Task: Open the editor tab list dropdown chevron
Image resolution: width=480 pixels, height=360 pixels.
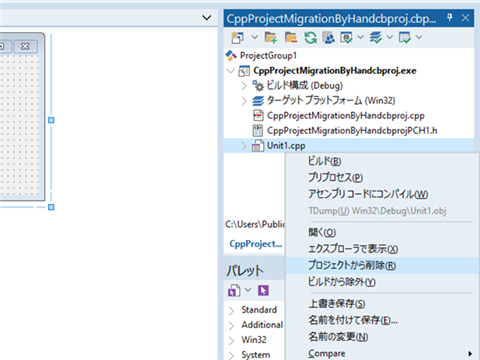Action: coord(207,18)
